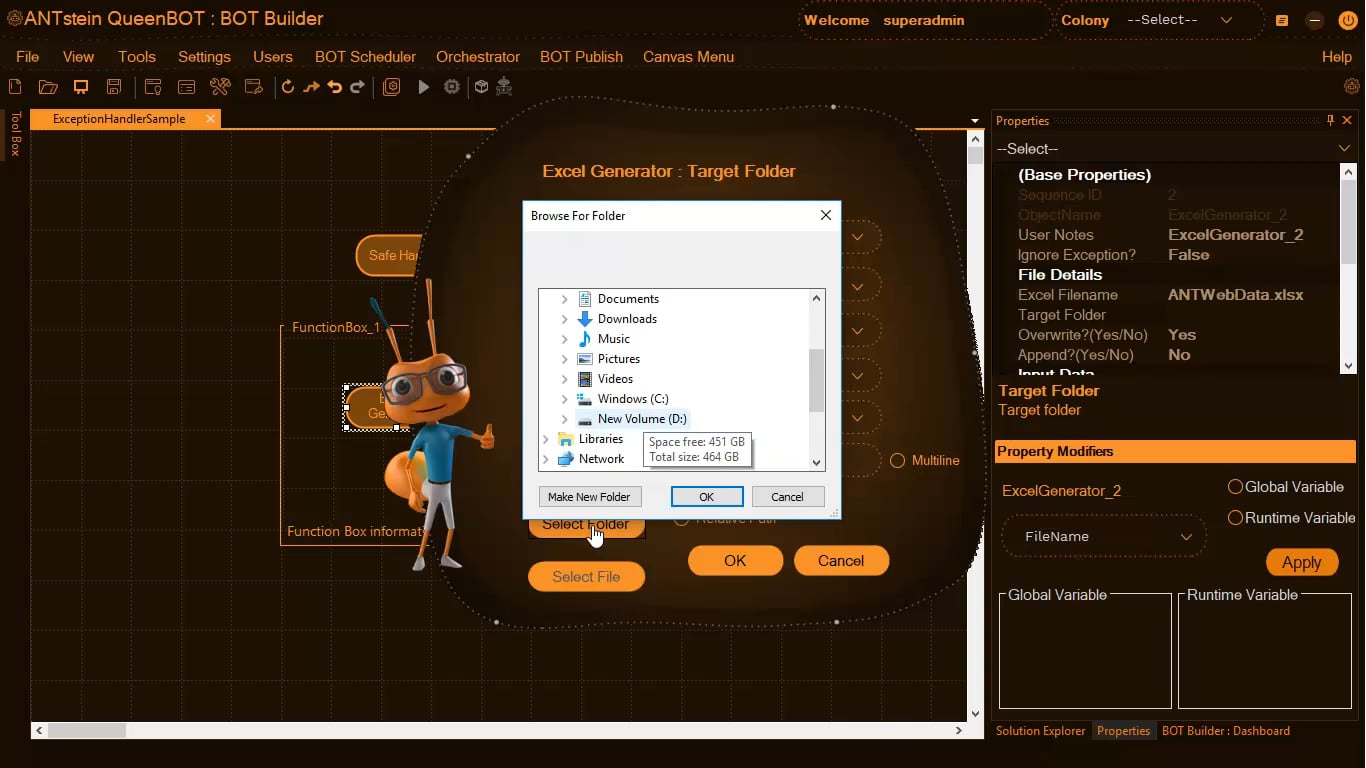Expand the Documents folder tree node
The image size is (1366, 768).
[x=564, y=299]
